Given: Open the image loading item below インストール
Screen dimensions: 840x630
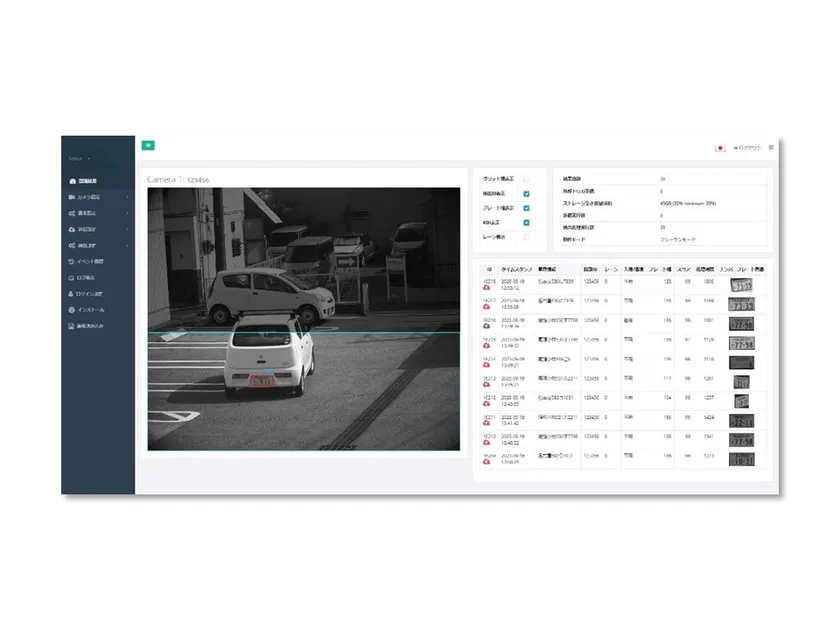Looking at the screenshot, I should tap(86, 326).
